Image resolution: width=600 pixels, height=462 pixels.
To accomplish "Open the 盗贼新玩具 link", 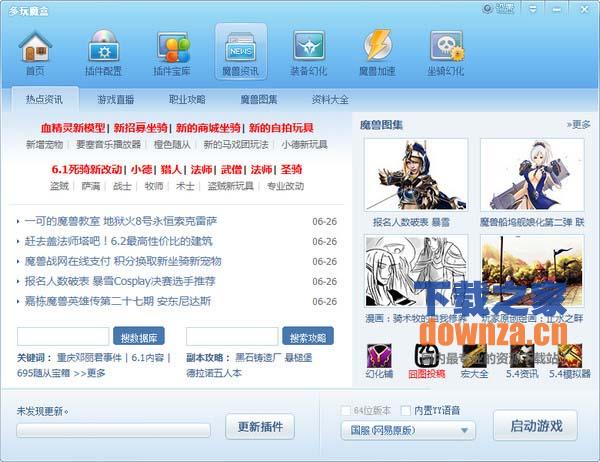I will [231, 186].
